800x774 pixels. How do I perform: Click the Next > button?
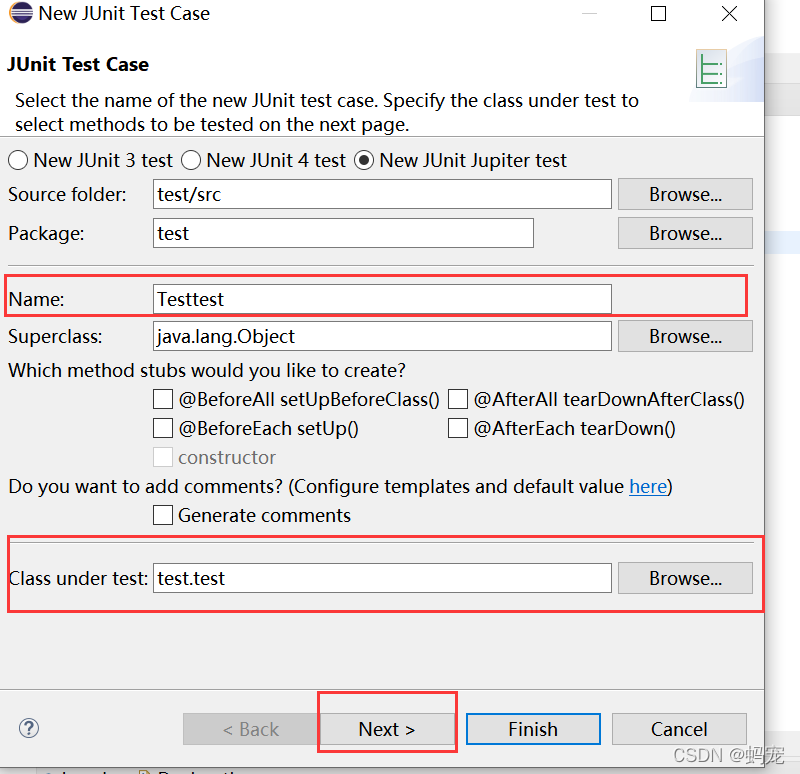(387, 729)
